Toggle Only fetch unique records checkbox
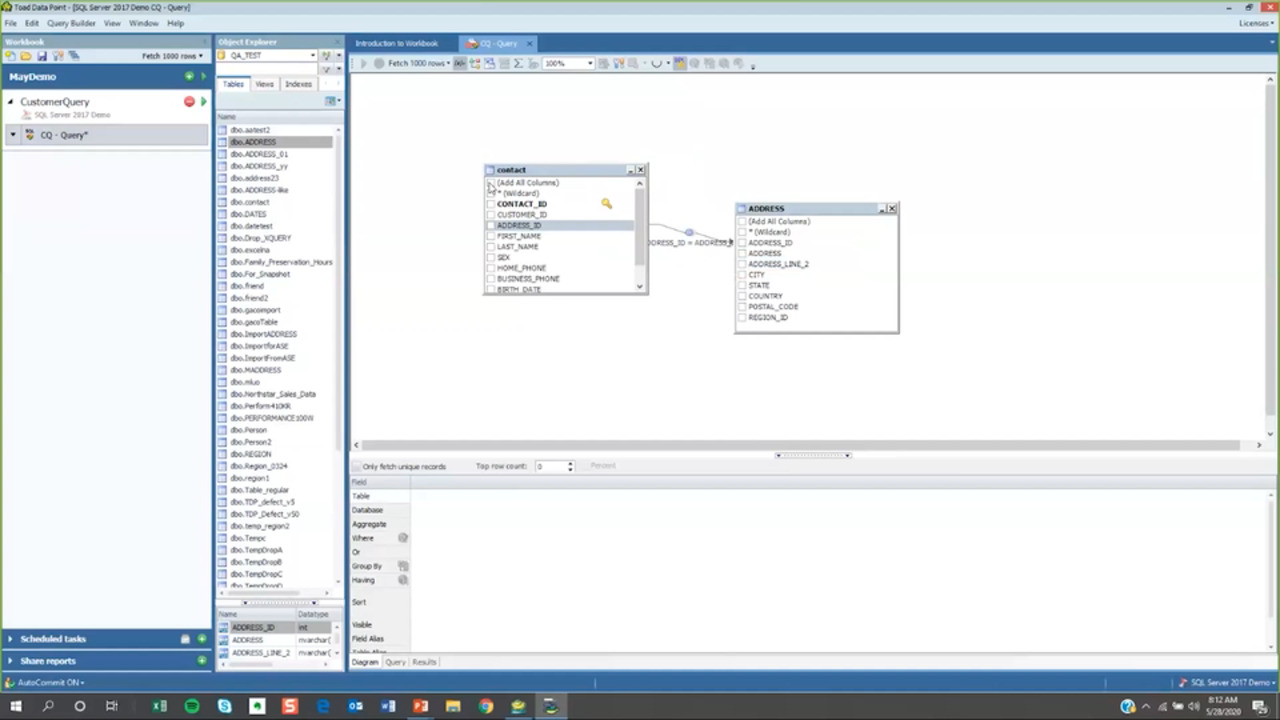 pos(357,467)
